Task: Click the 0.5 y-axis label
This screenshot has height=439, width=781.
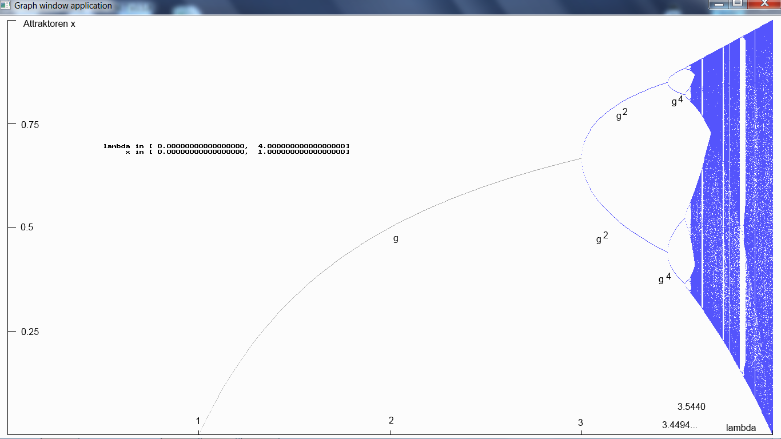Action: (27, 227)
